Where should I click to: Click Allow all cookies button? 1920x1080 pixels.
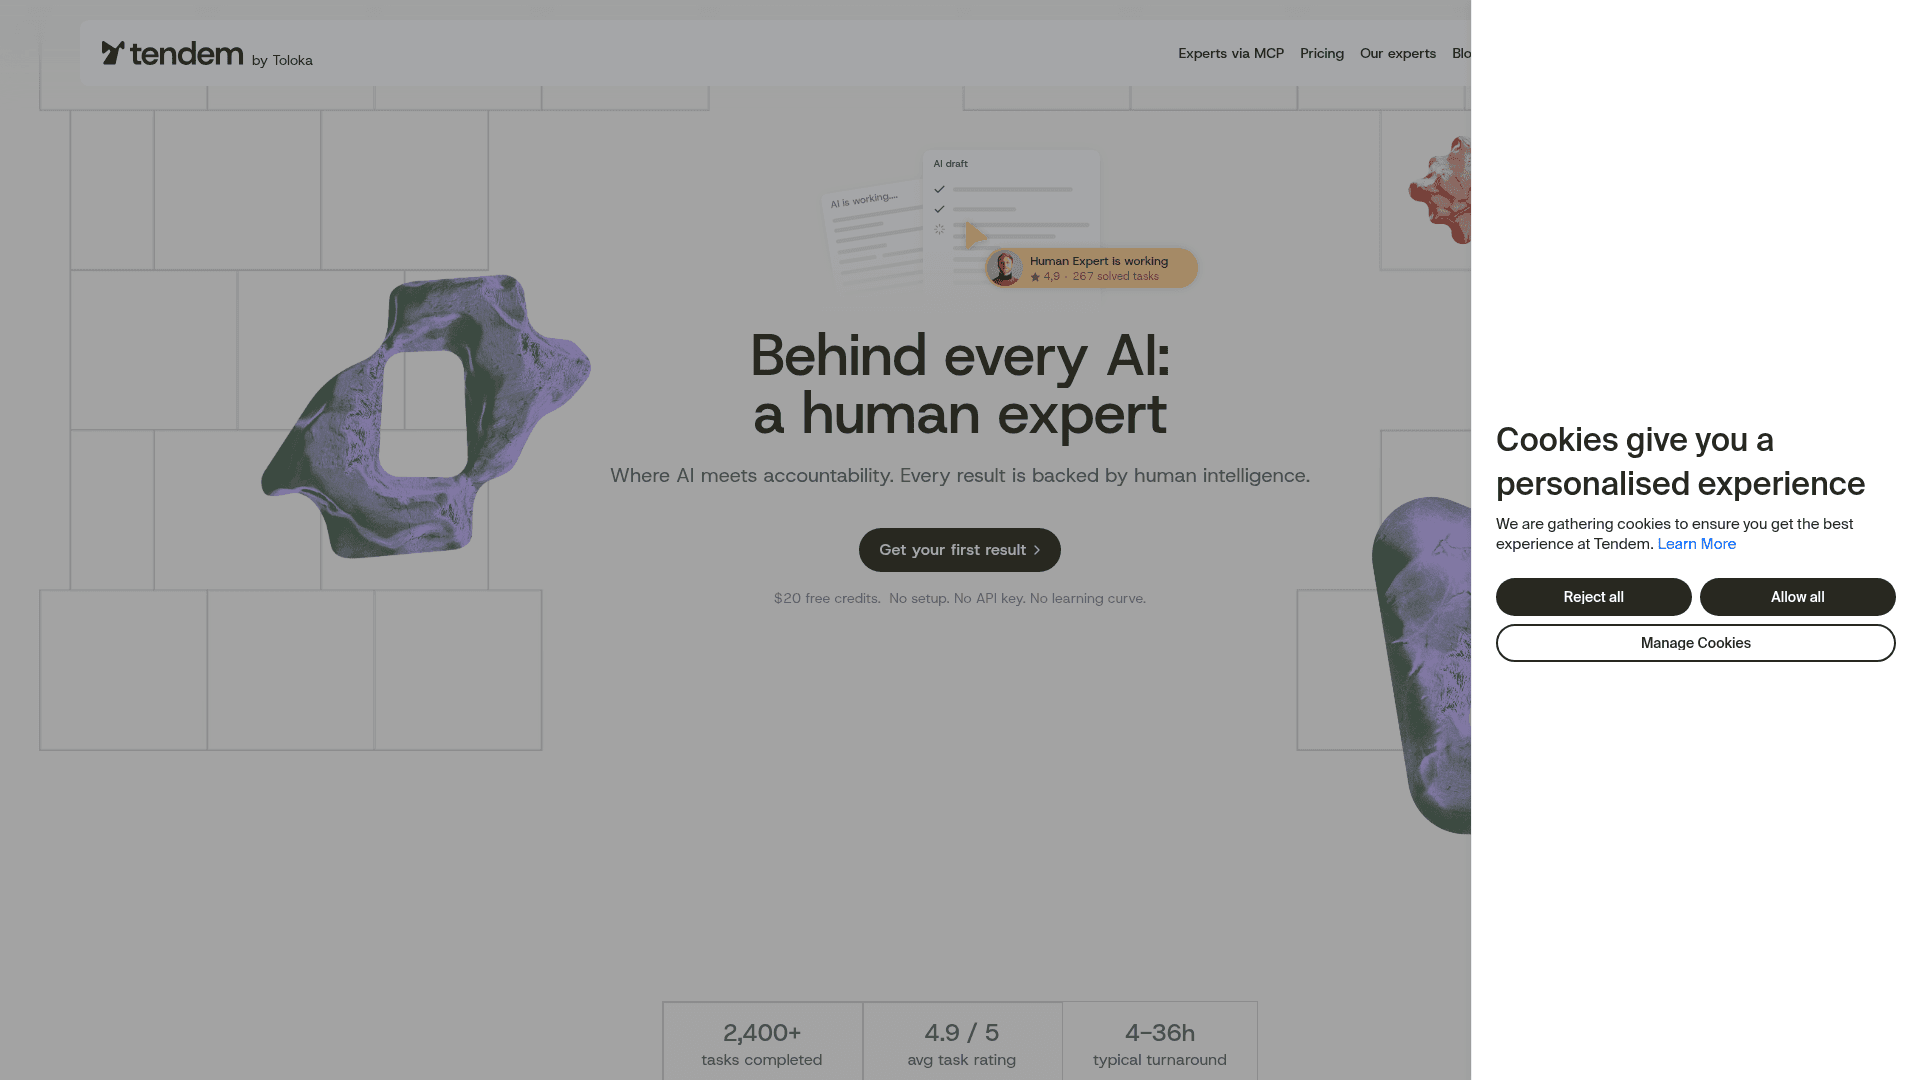click(1798, 597)
